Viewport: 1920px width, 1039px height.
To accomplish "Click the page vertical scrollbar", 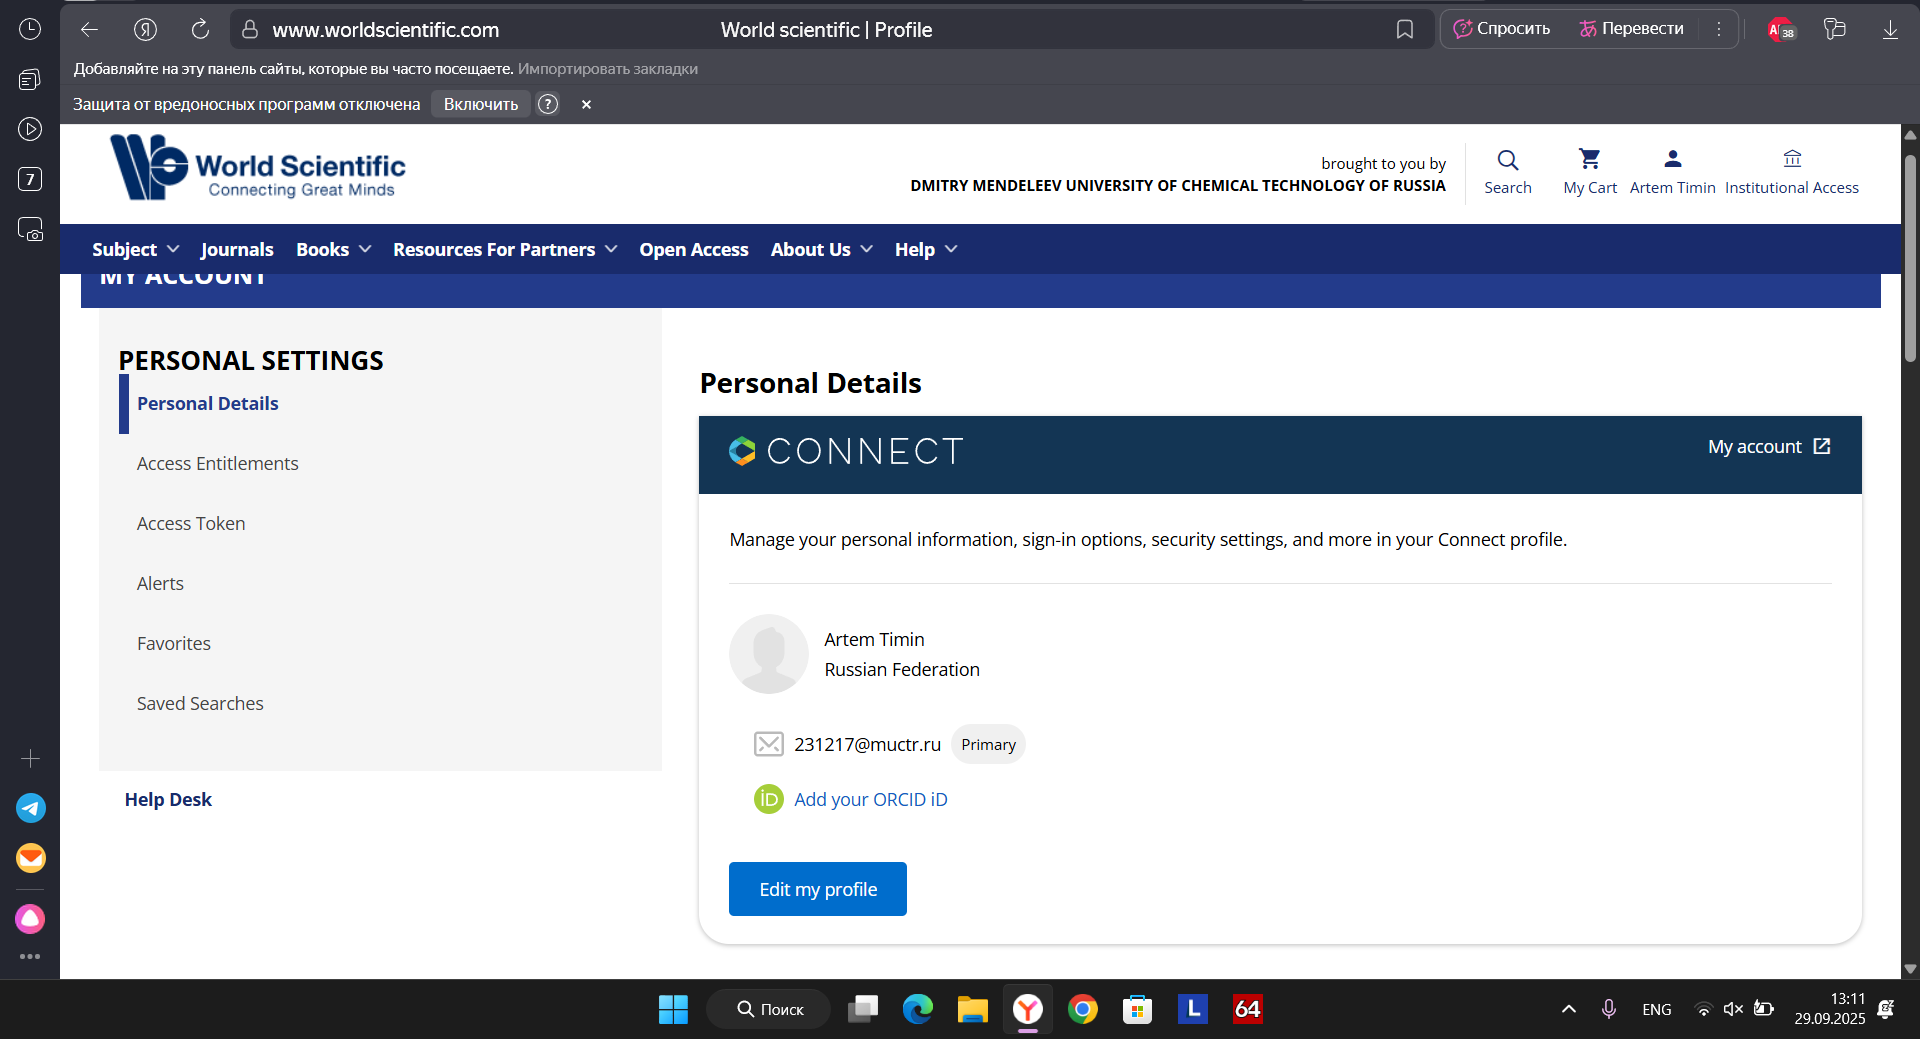I will (x=1910, y=260).
